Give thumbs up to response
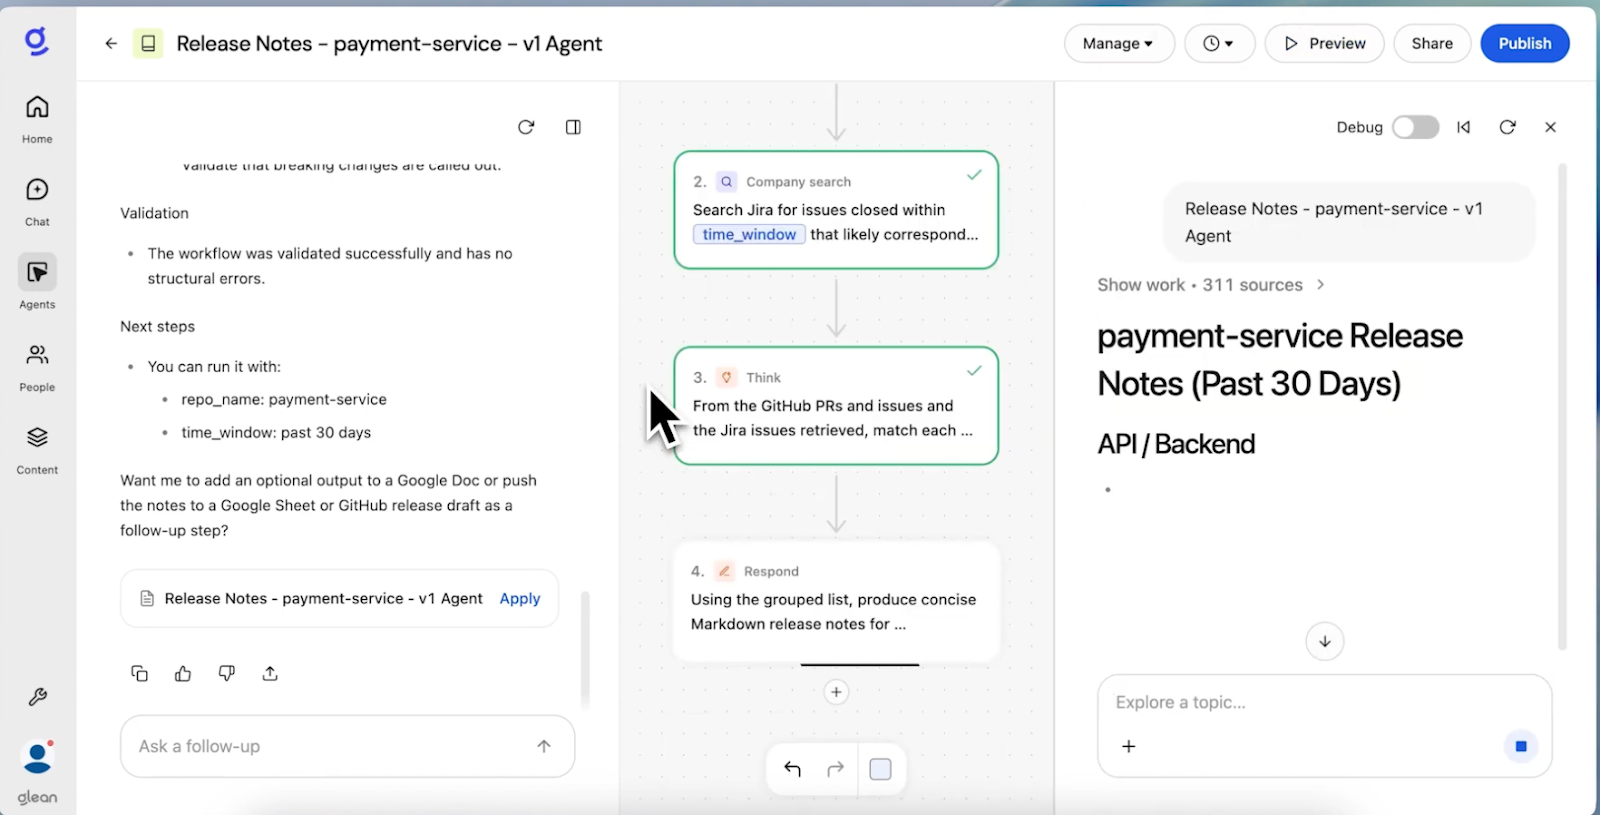Image resolution: width=1600 pixels, height=815 pixels. tap(183, 674)
